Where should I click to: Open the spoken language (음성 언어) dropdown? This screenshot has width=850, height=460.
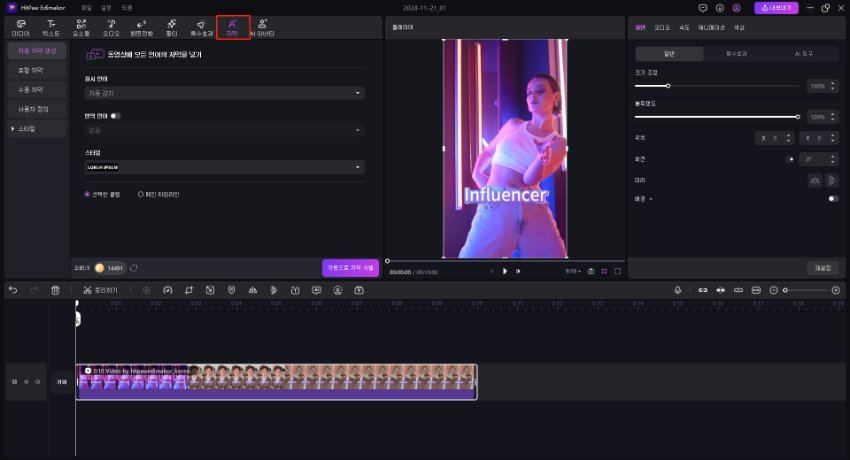224,93
